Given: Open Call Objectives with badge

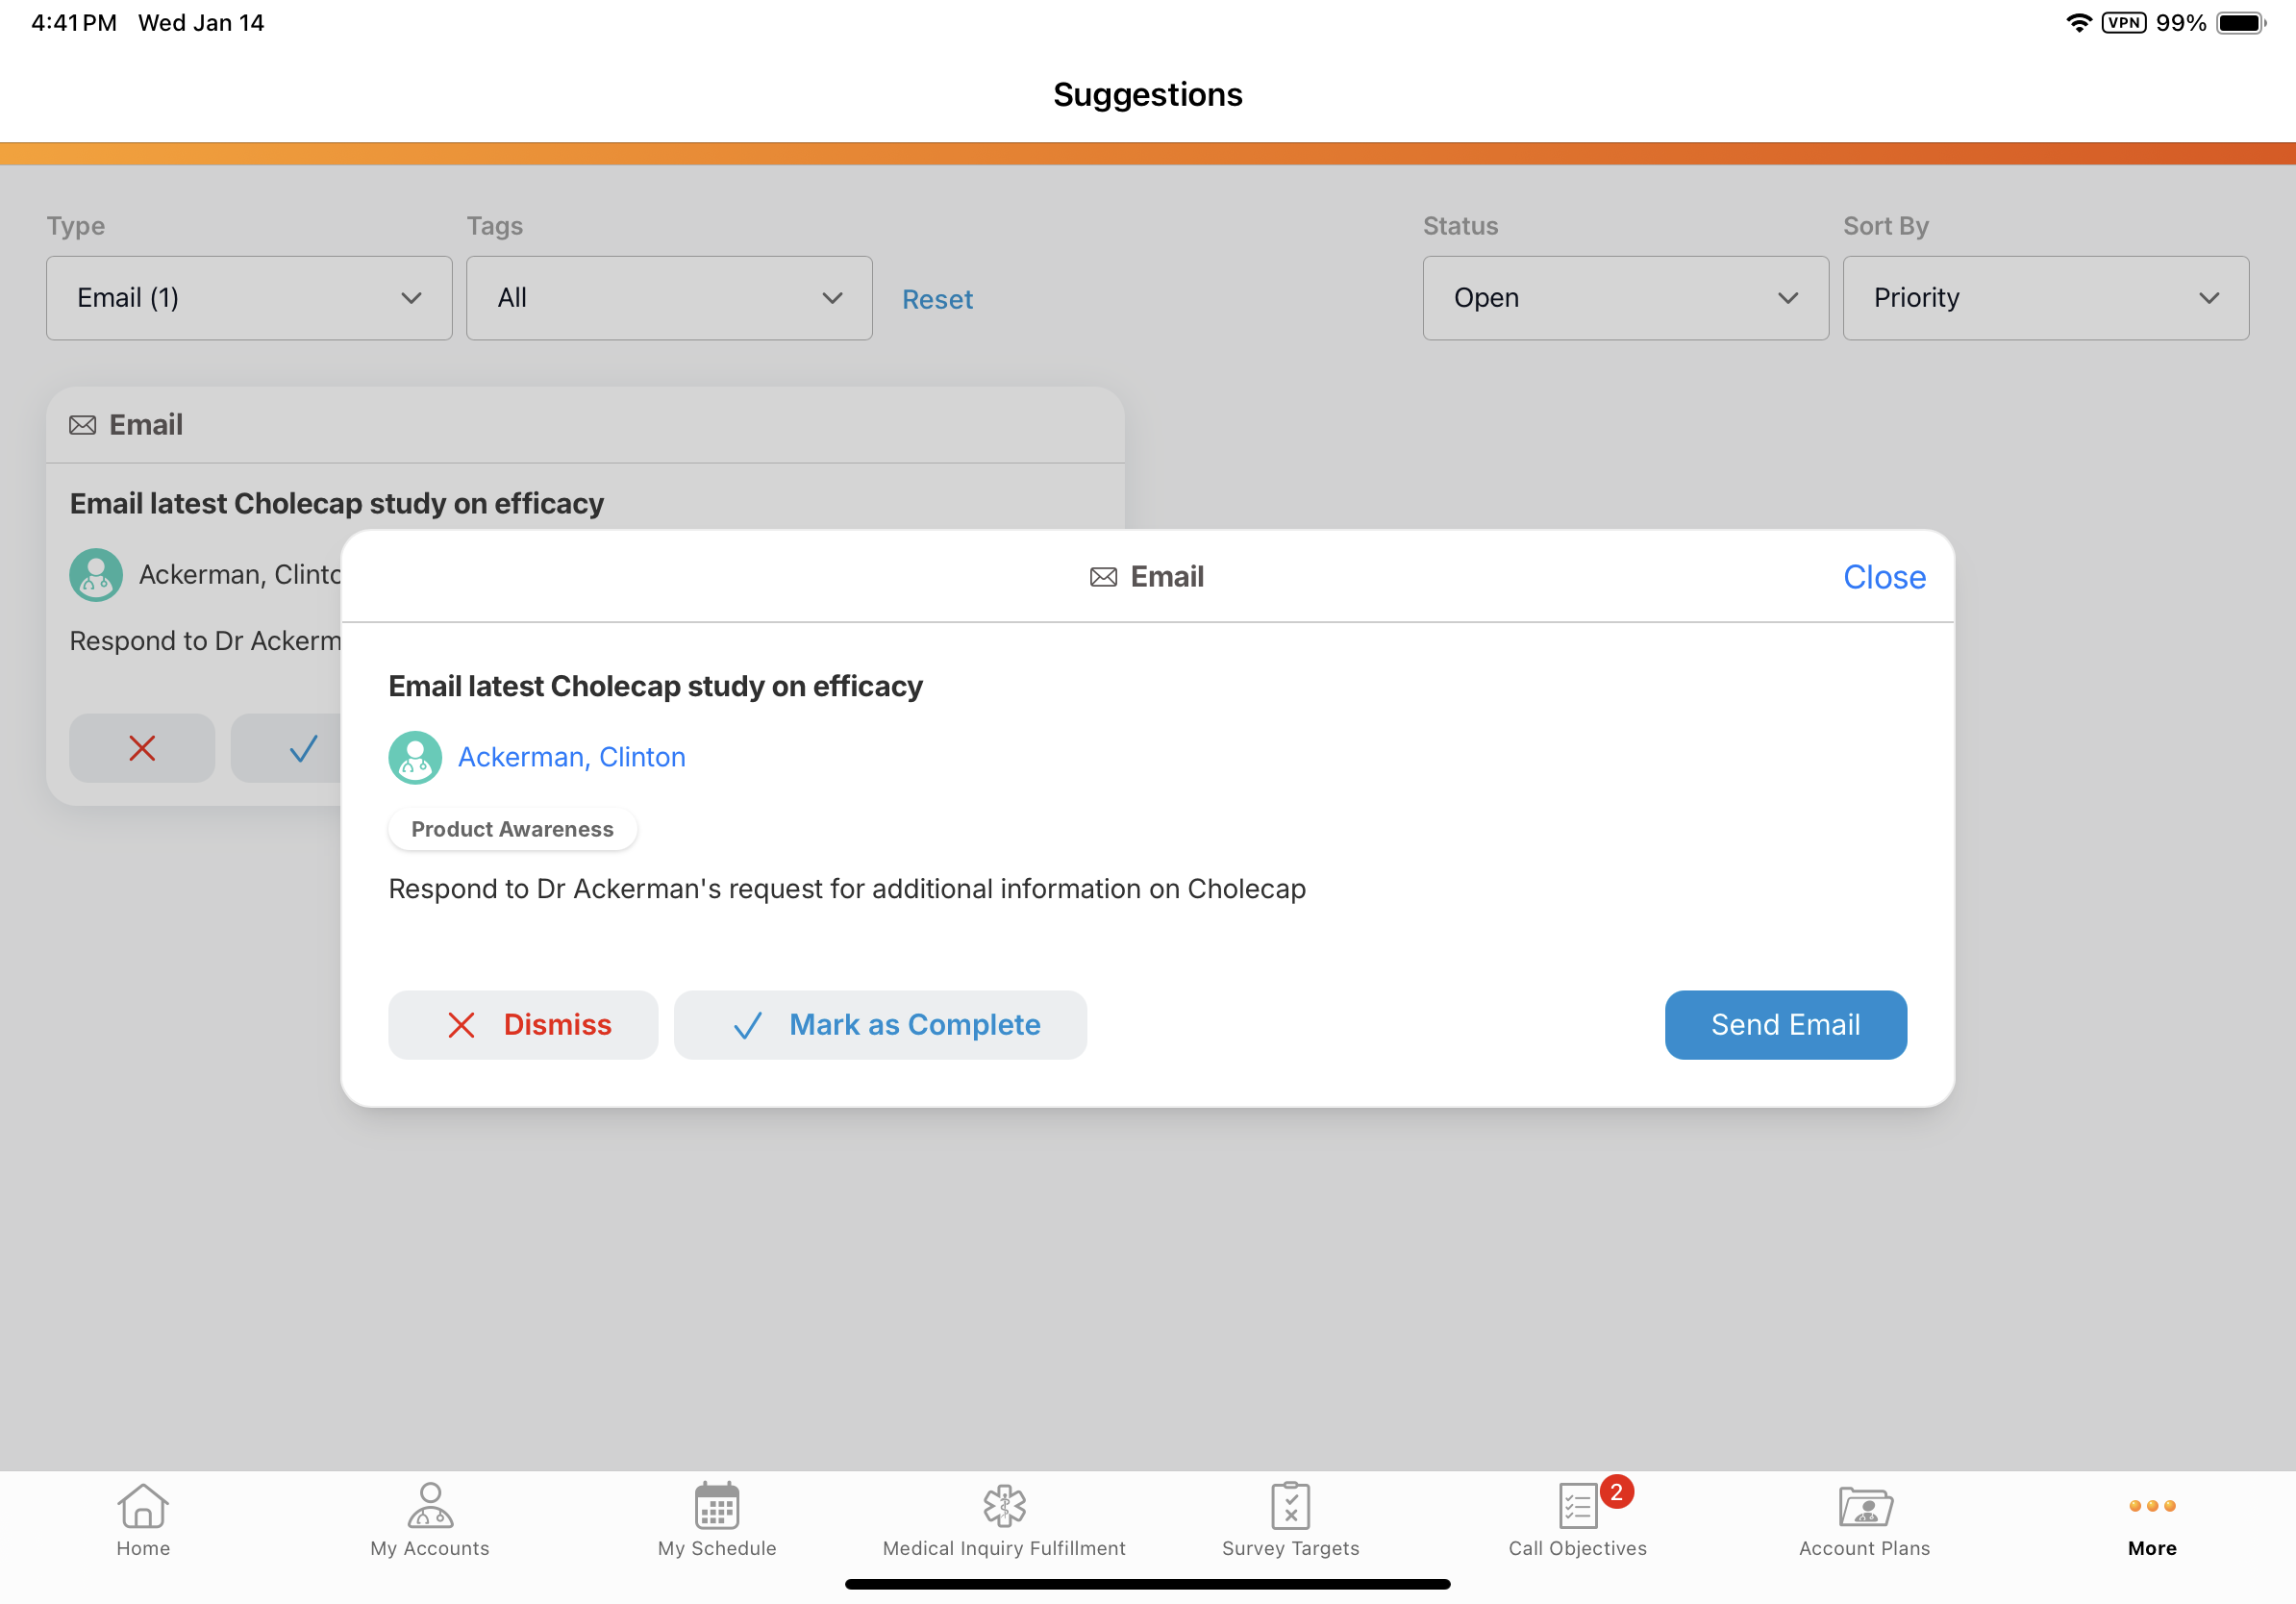Looking at the screenshot, I should (1578, 1506).
